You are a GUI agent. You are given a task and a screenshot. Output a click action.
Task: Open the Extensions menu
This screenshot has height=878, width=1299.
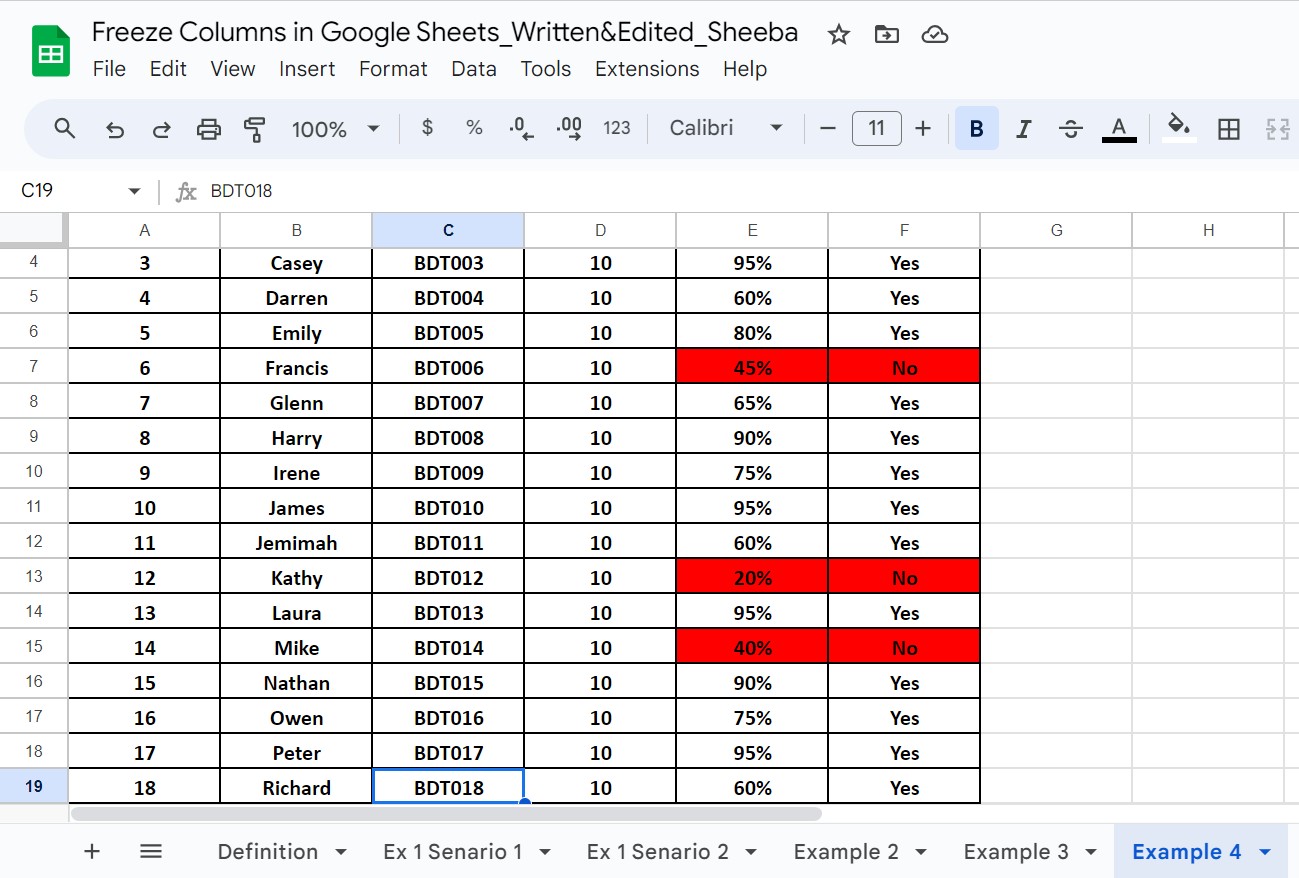[x=646, y=69]
